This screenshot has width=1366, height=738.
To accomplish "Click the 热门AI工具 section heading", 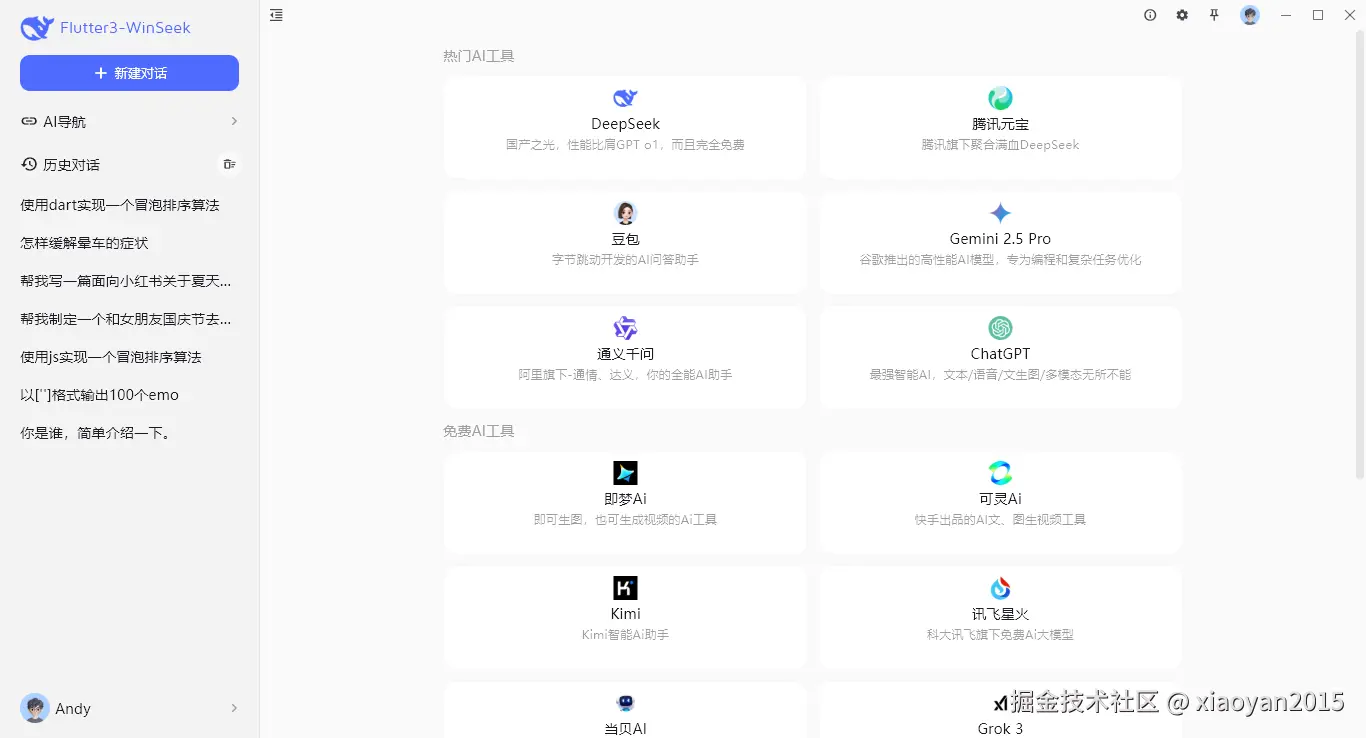I will pyautogui.click(x=478, y=56).
